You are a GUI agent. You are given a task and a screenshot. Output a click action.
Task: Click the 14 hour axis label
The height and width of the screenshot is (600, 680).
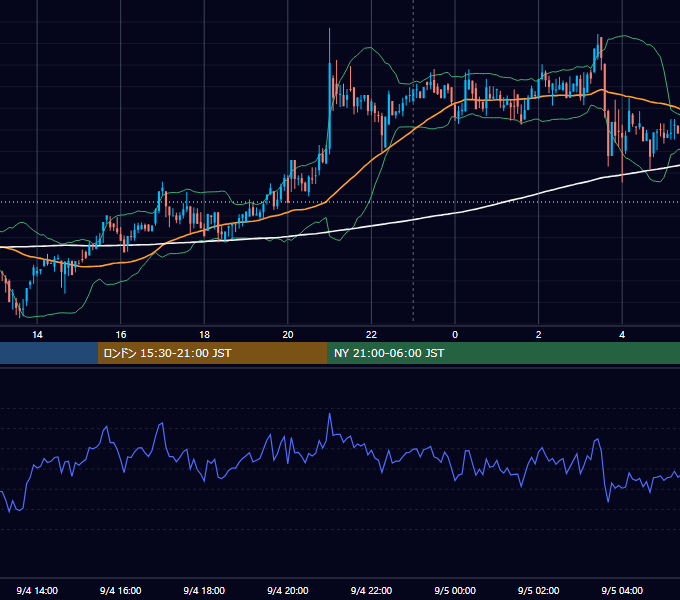pyautogui.click(x=37, y=335)
